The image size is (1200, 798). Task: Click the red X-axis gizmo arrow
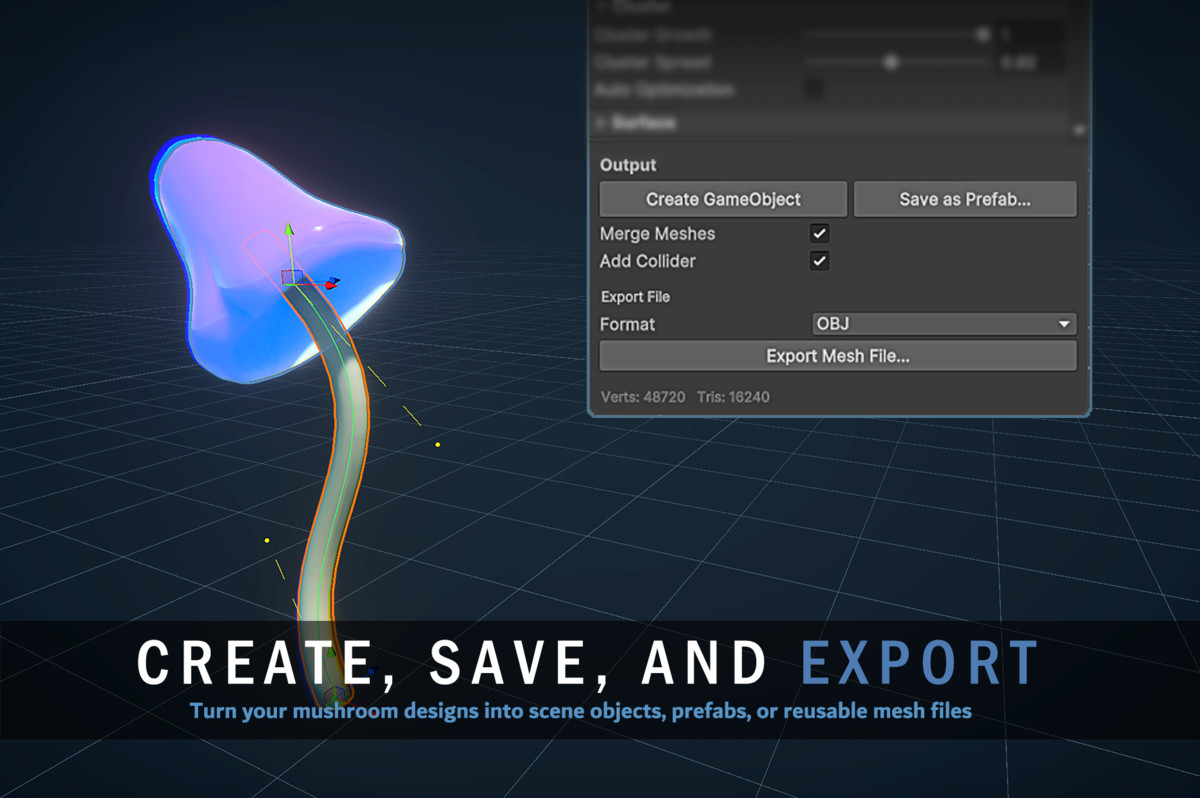[332, 284]
